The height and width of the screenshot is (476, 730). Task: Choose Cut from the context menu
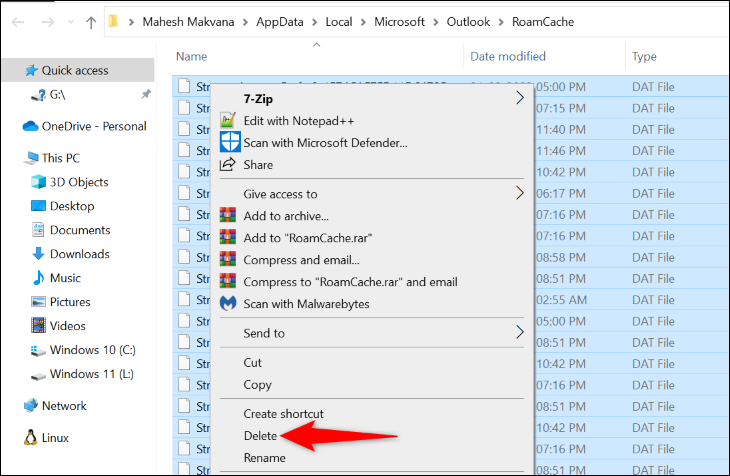(252, 362)
